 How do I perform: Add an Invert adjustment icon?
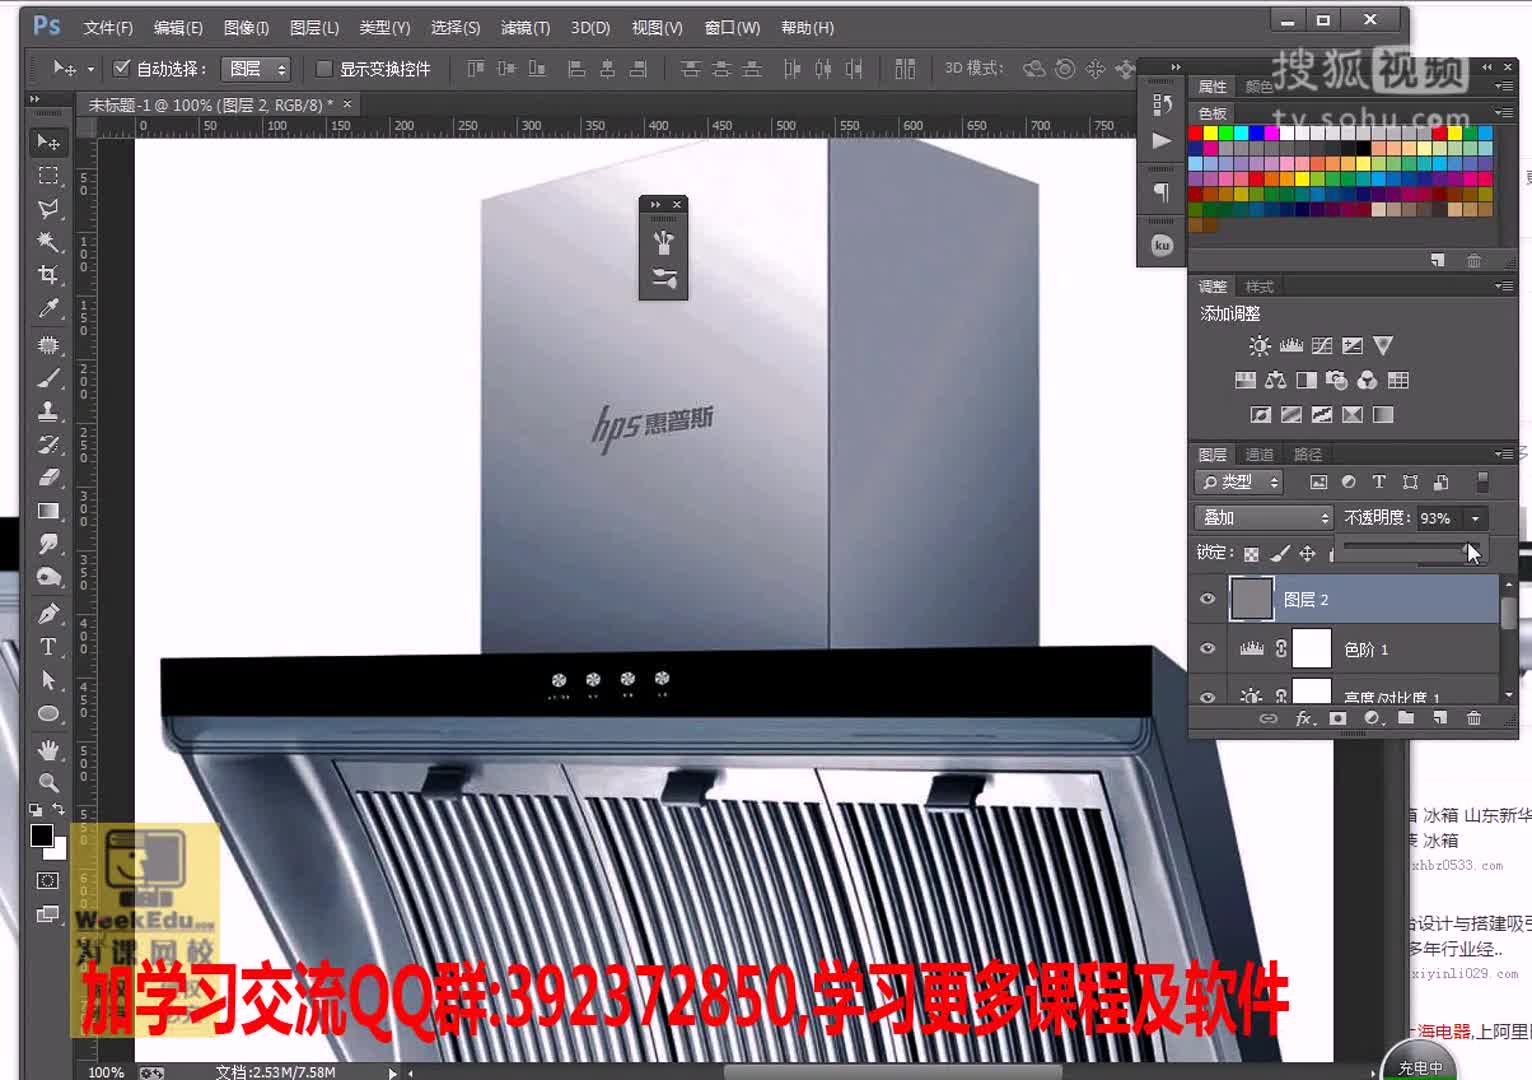[1260, 414]
